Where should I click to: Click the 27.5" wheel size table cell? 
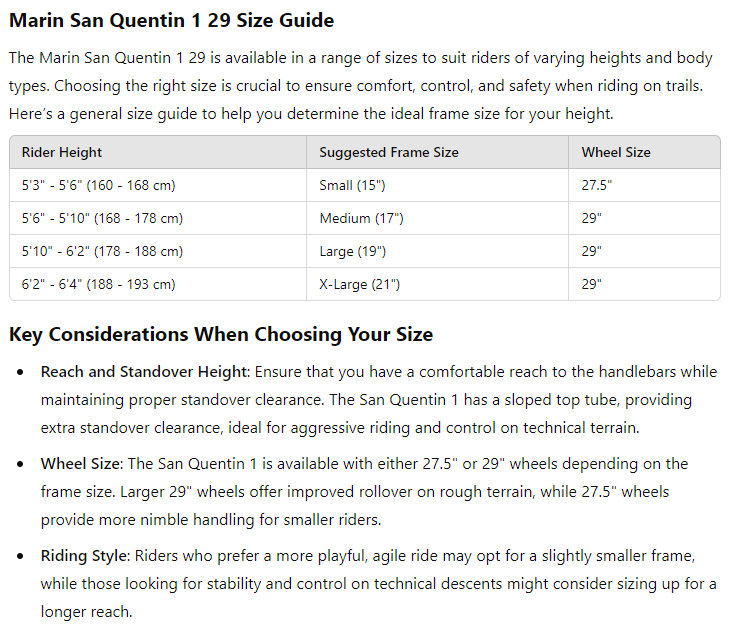pos(597,186)
